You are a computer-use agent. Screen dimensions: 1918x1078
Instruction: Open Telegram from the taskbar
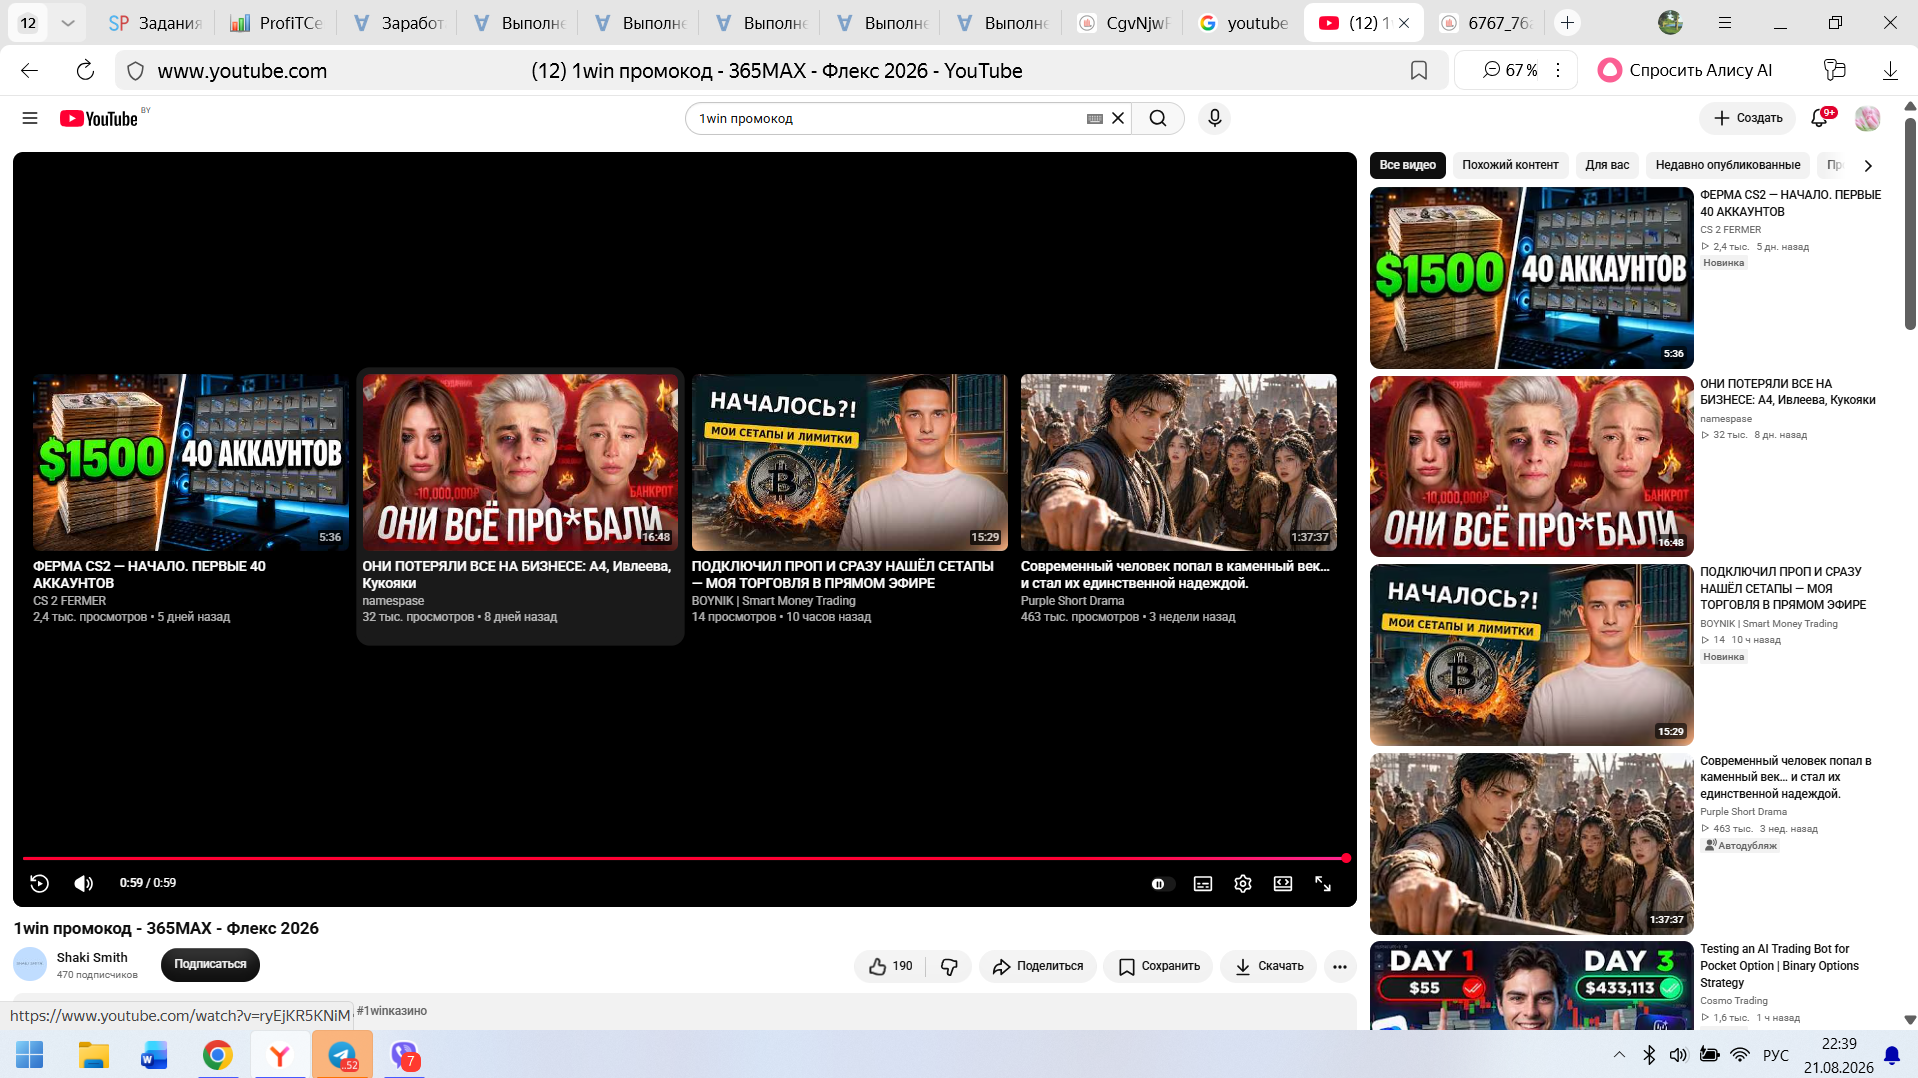(x=342, y=1055)
